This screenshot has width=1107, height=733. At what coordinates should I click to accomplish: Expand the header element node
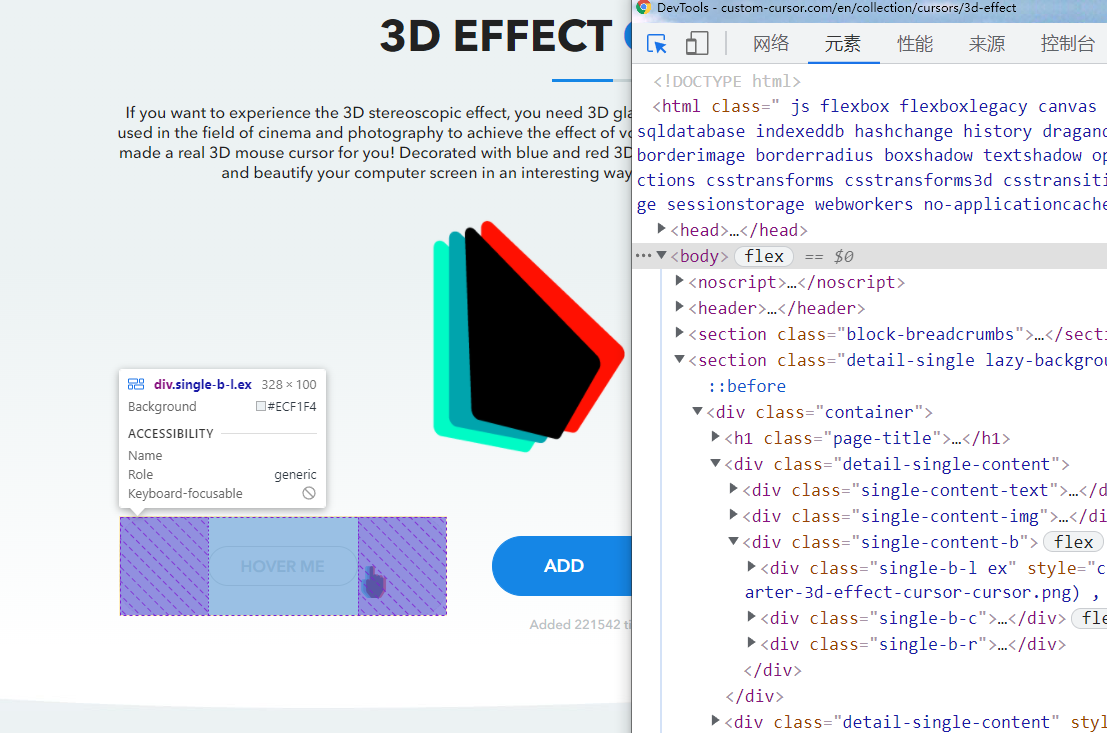pyautogui.click(x=679, y=307)
